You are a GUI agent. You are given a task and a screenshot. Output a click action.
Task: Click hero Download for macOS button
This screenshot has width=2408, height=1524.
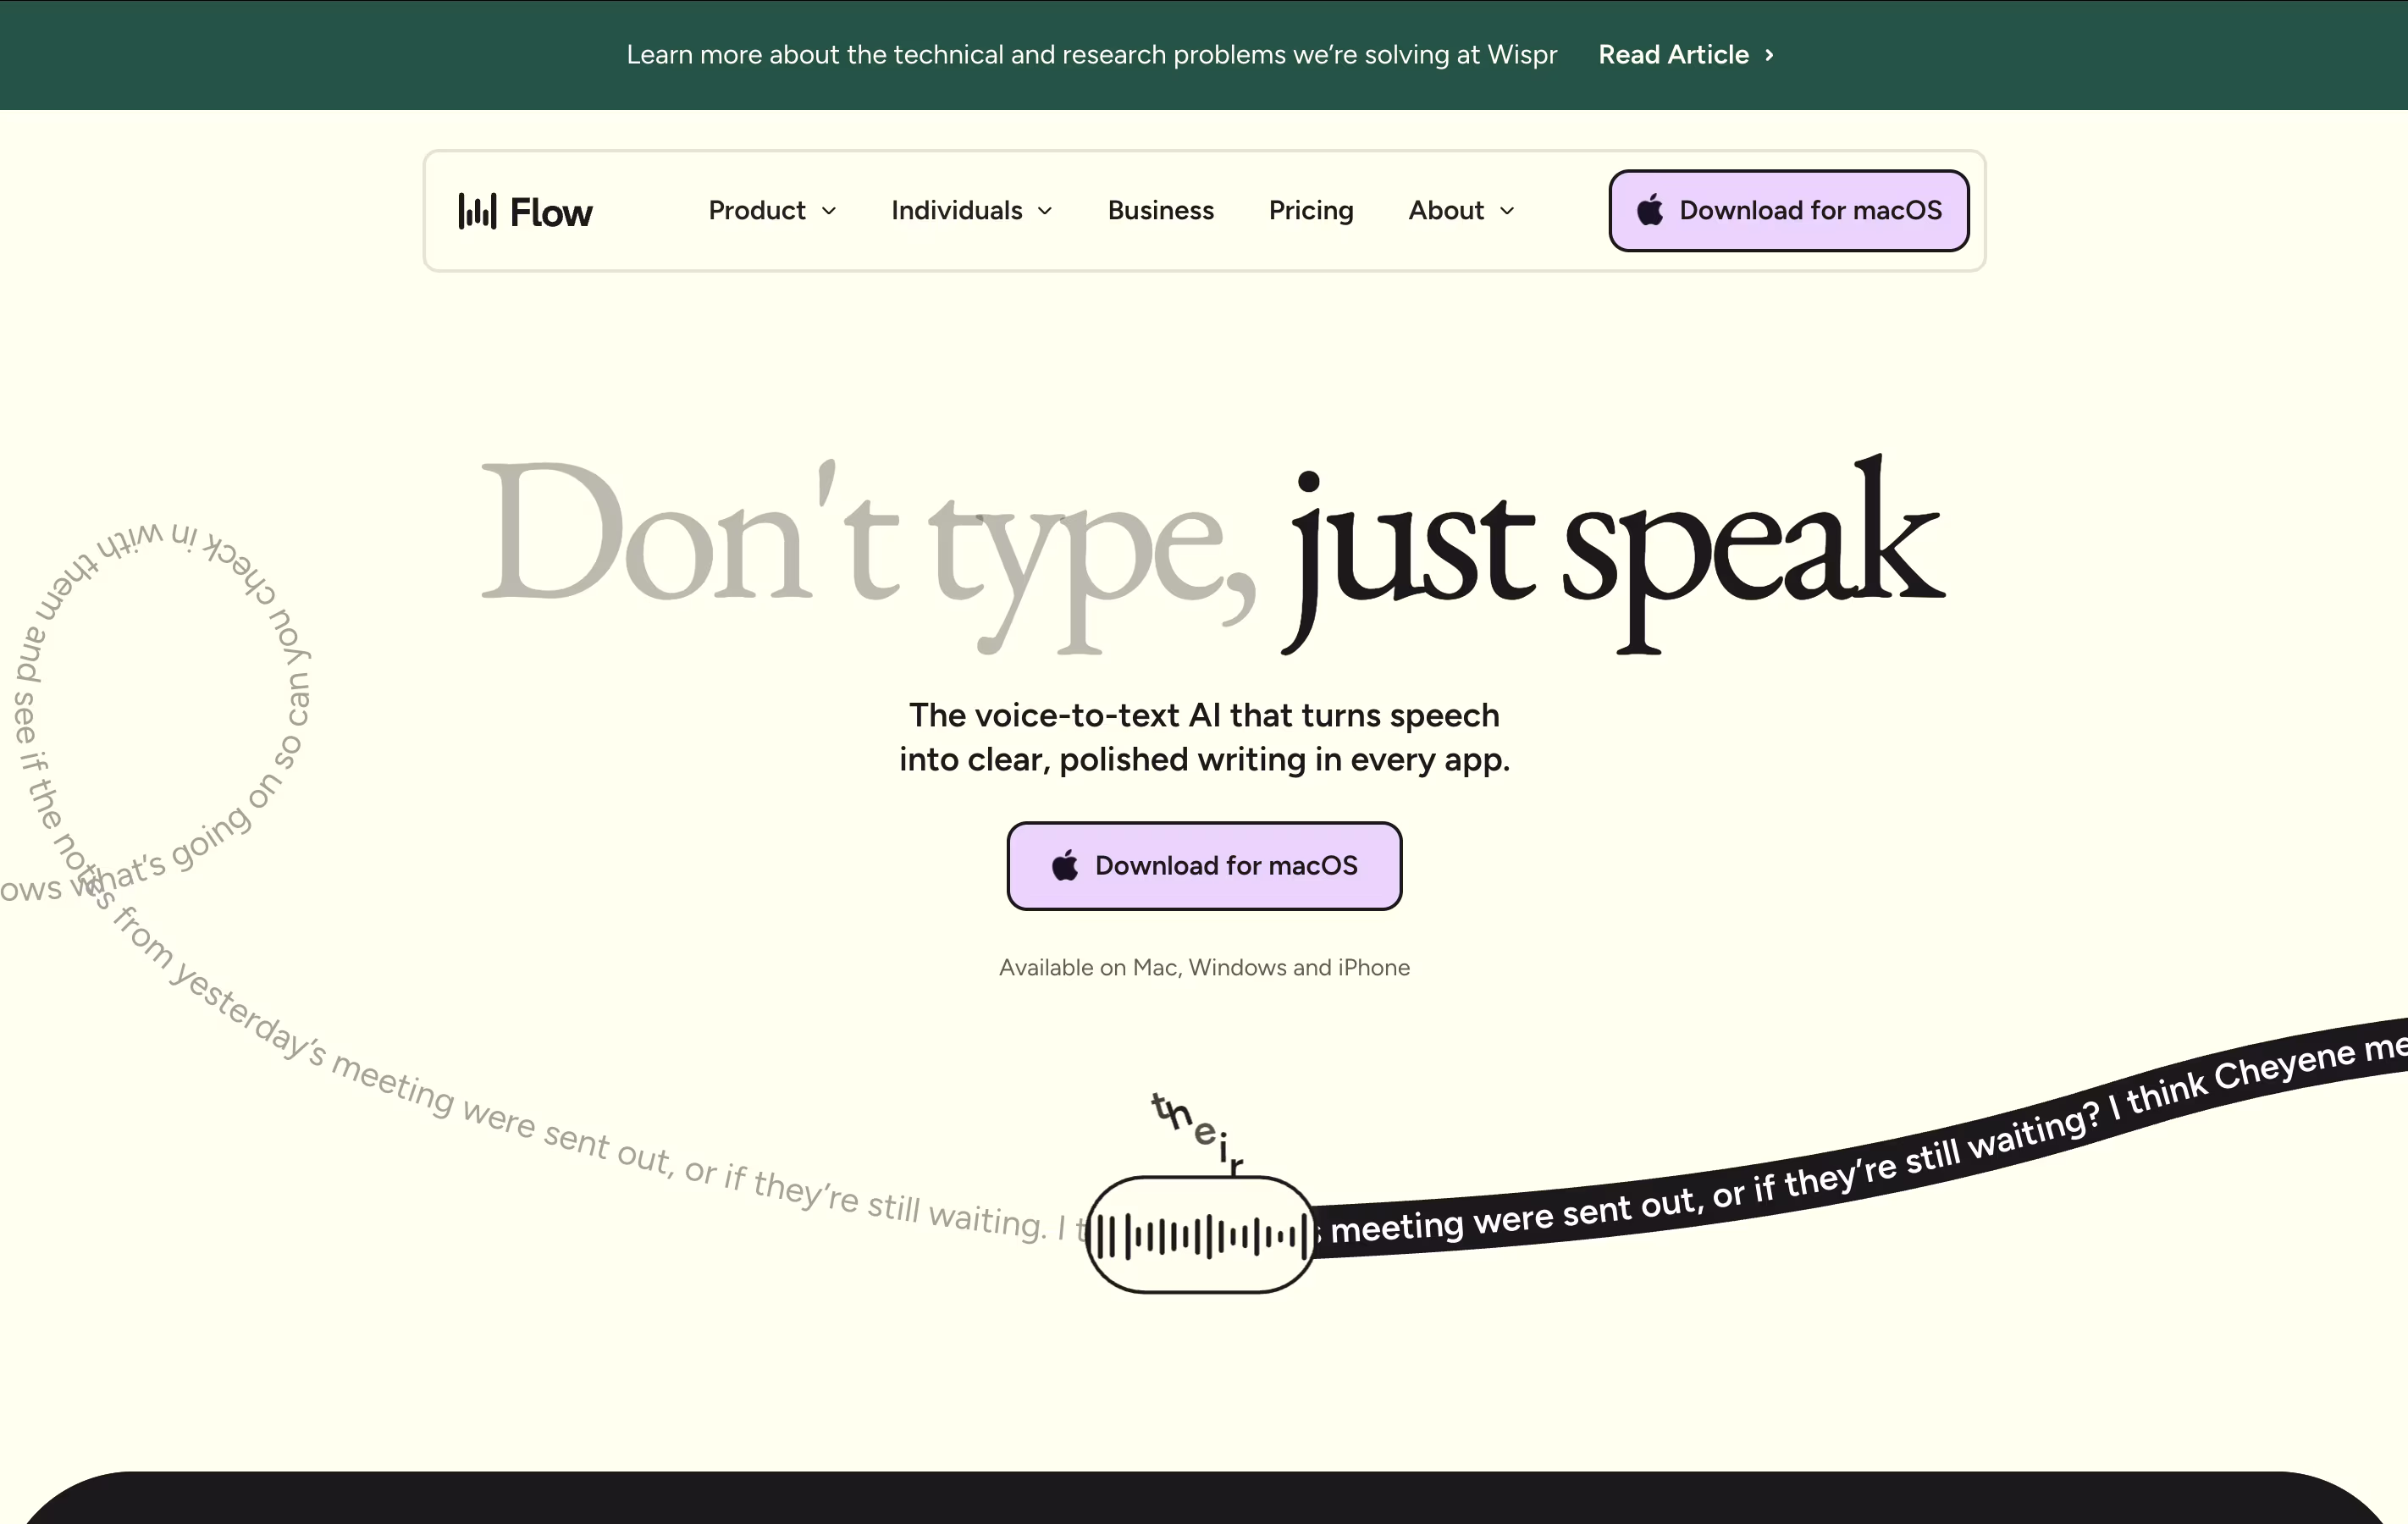point(1204,866)
